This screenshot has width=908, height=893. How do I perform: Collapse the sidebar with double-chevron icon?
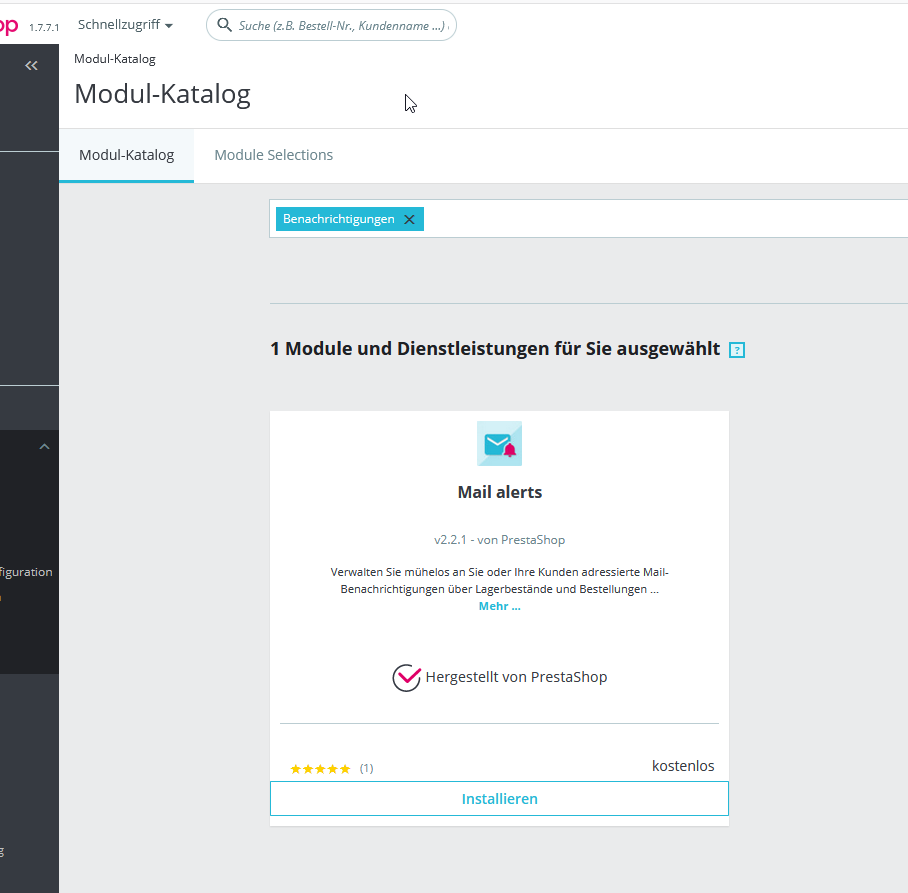click(31, 65)
